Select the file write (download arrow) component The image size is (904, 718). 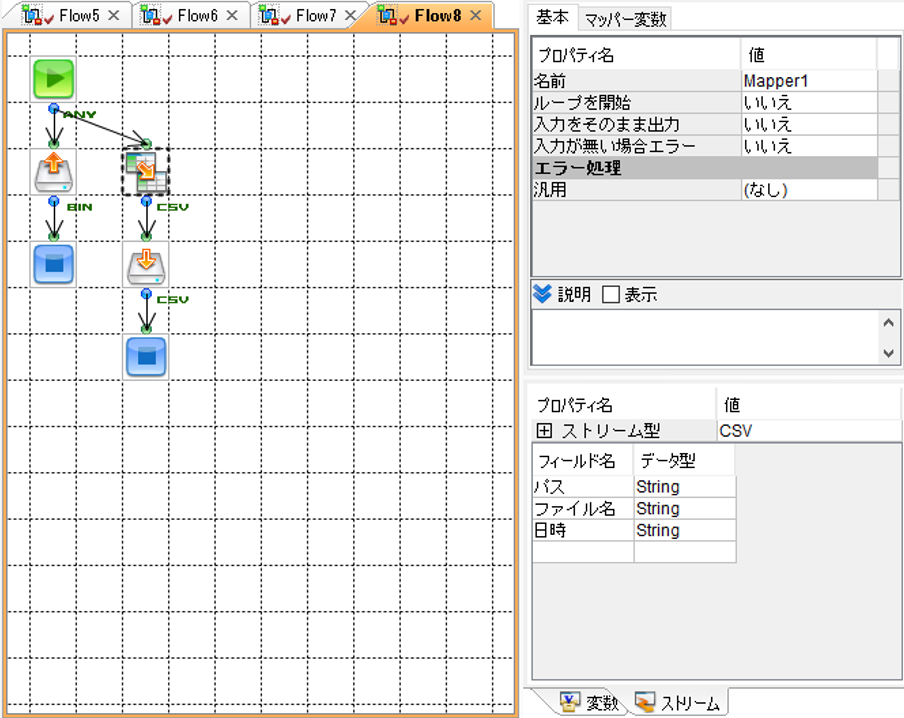click(146, 265)
